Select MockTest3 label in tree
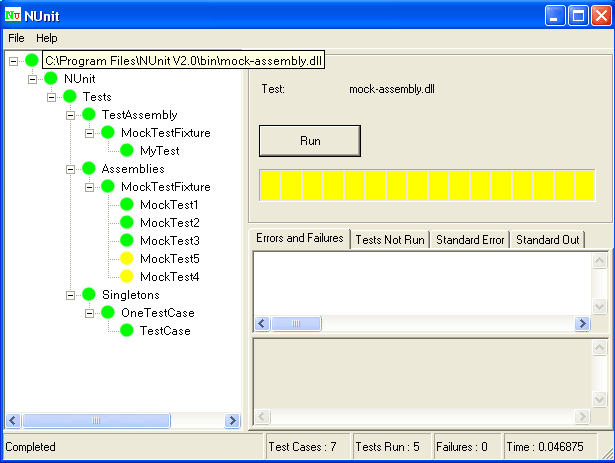This screenshot has height=463, width=615. pos(170,241)
